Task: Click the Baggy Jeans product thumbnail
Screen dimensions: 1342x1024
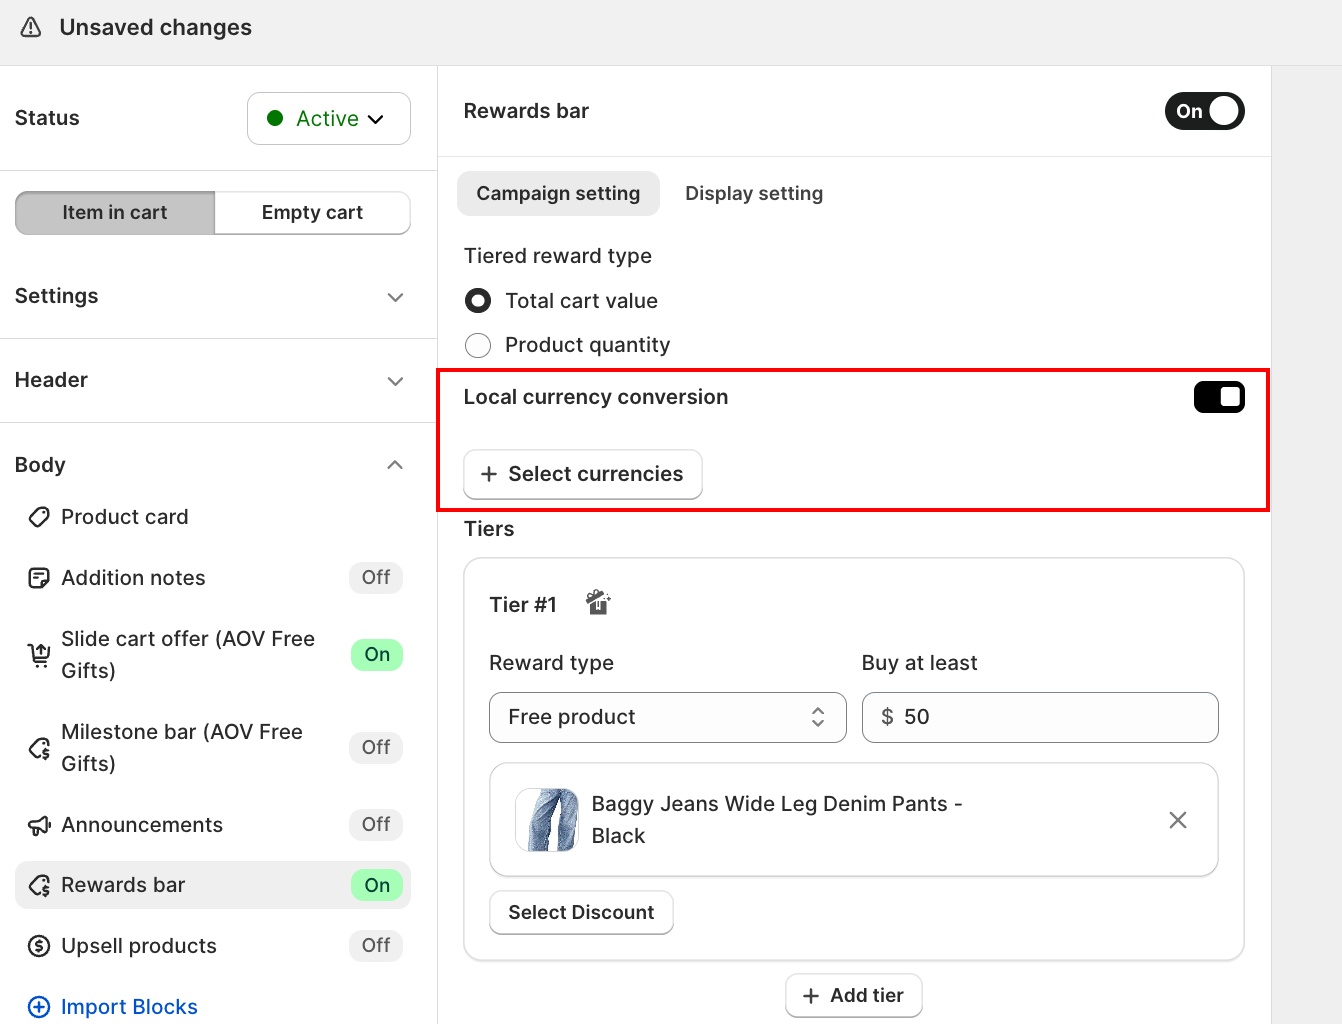Action: tap(547, 820)
